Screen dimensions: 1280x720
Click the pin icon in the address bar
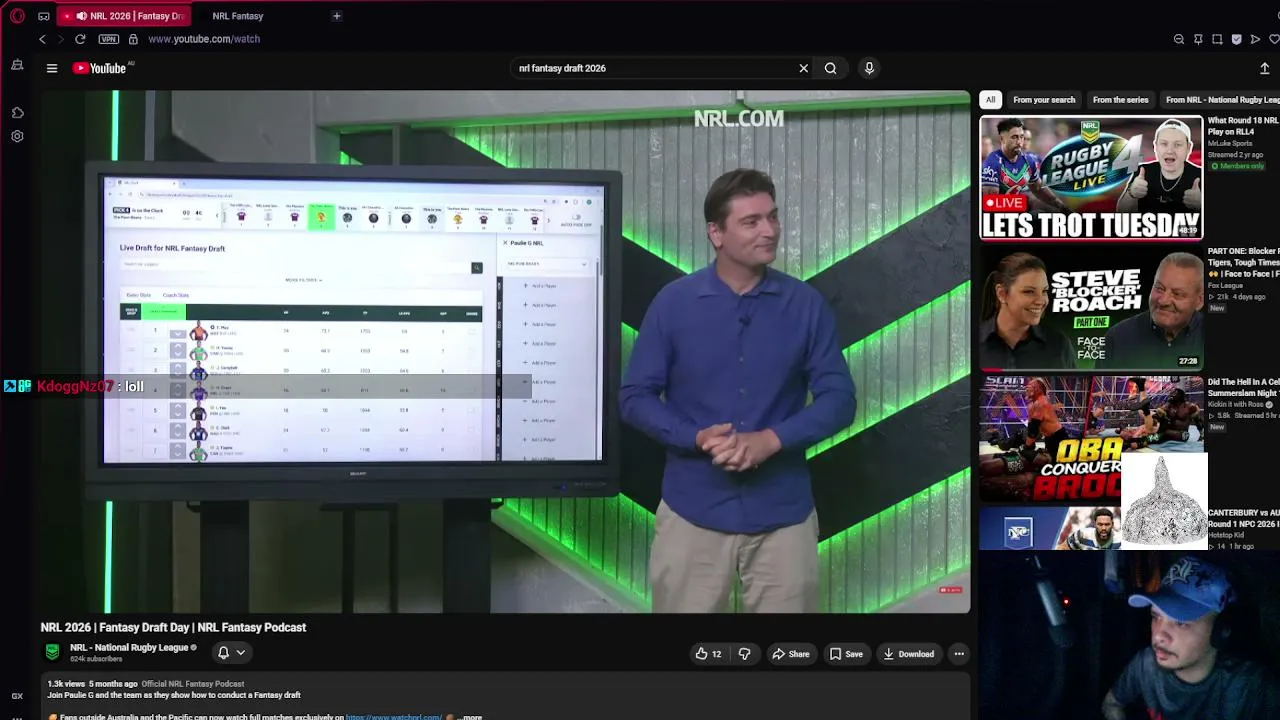pyautogui.click(x=1198, y=39)
